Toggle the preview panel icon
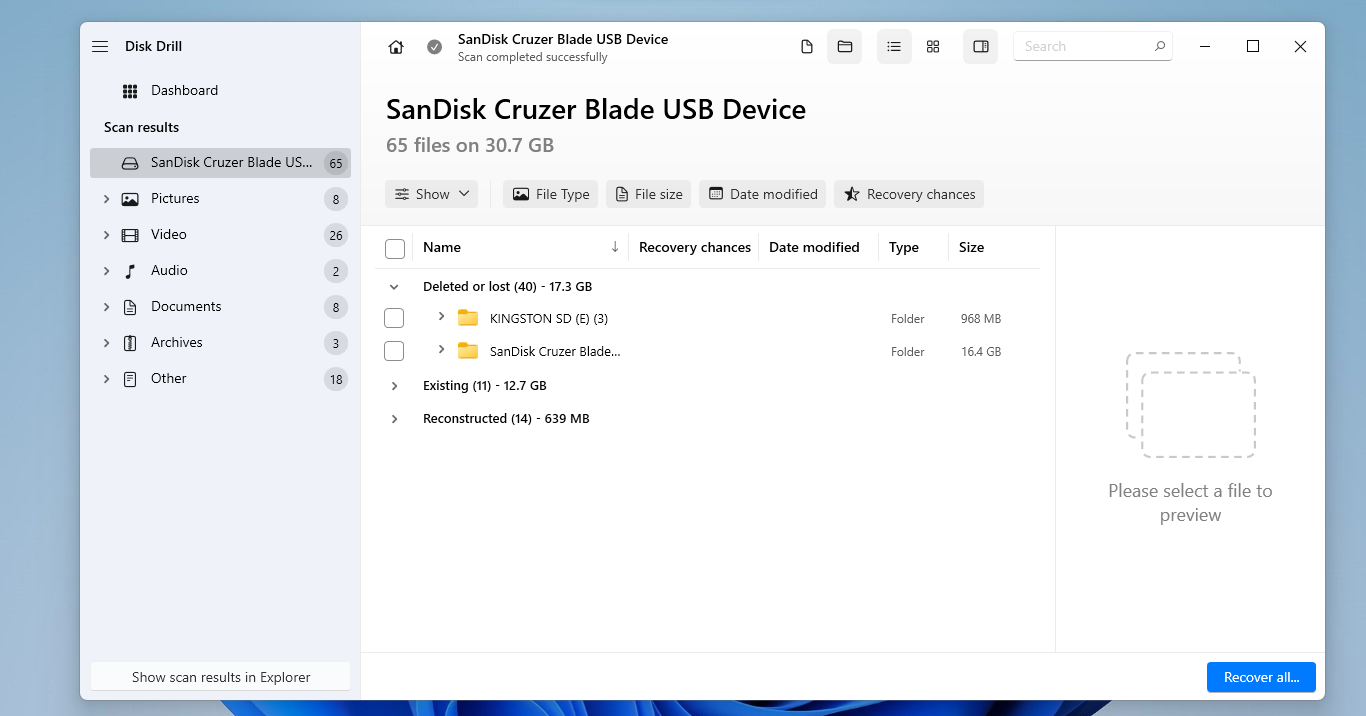The width and height of the screenshot is (1366, 716). pyautogui.click(x=981, y=47)
